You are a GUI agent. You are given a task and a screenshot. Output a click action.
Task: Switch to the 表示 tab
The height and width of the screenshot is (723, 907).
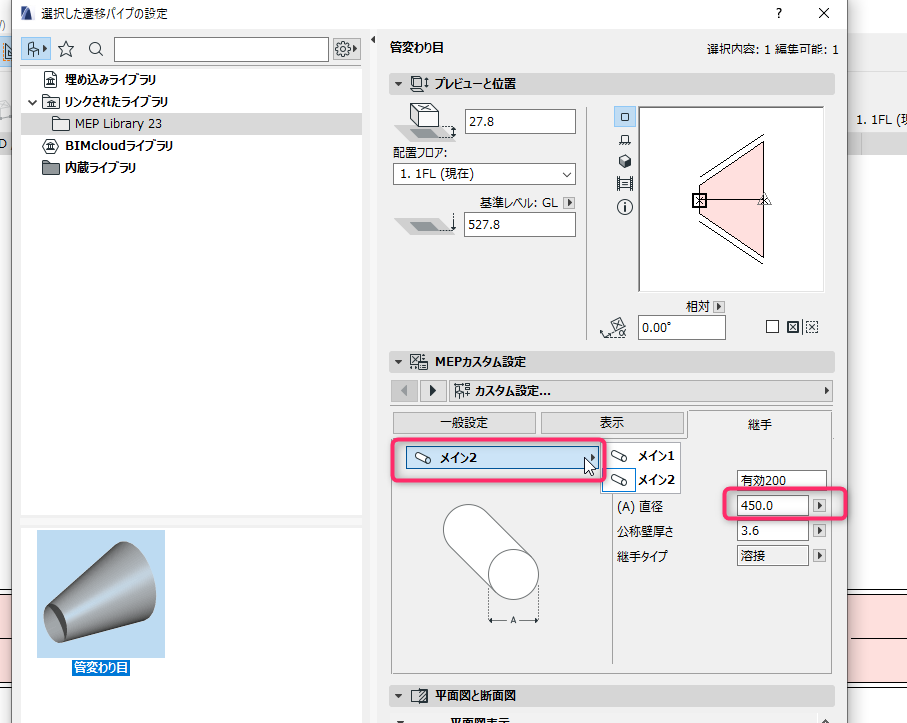click(612, 423)
